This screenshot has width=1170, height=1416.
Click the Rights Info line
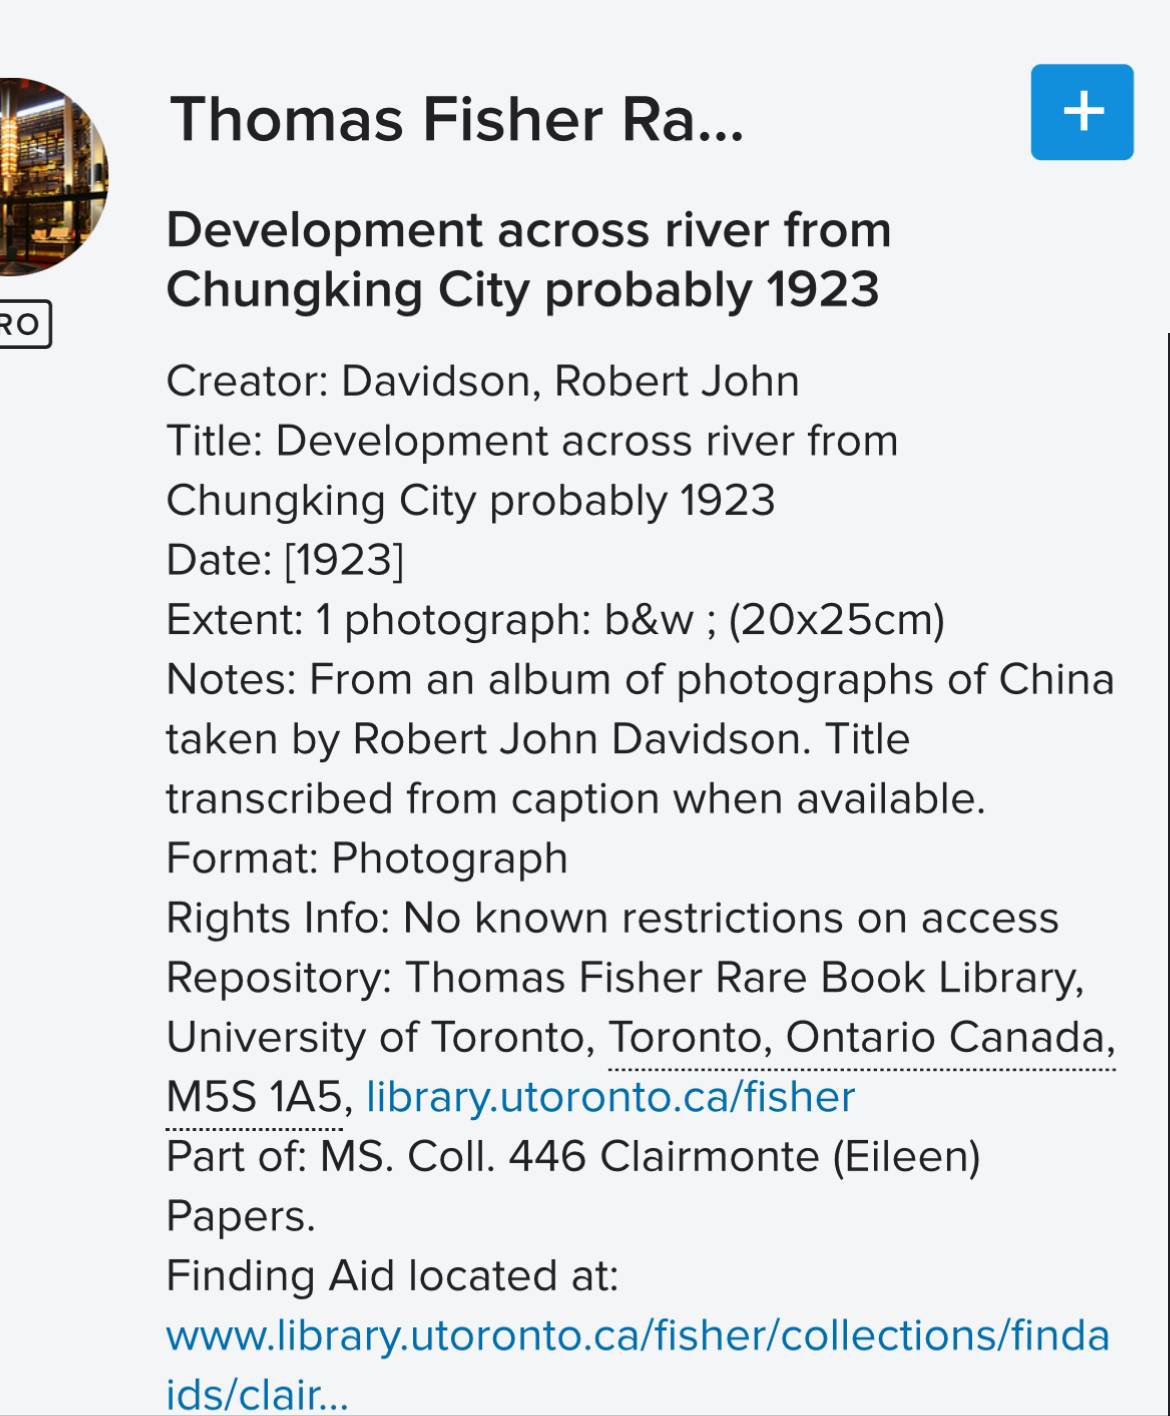click(612, 918)
